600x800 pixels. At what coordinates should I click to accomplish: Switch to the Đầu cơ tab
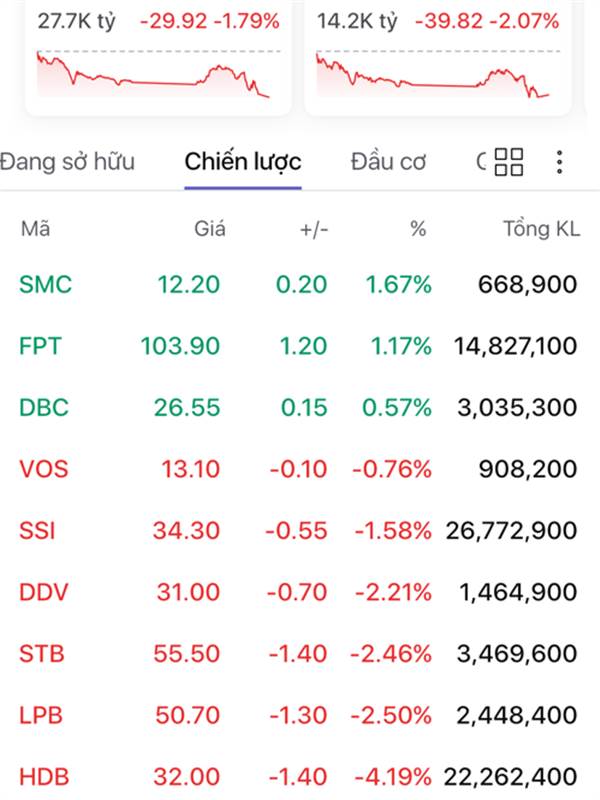(389, 162)
